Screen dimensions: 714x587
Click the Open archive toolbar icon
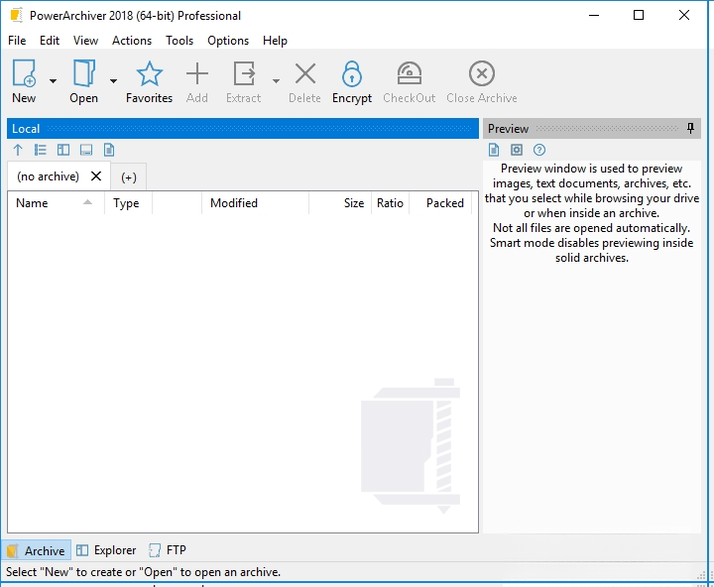coord(84,73)
